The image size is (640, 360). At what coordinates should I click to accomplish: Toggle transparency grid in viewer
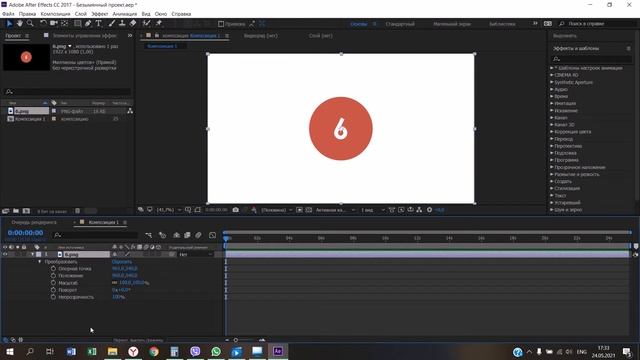[x=309, y=210]
